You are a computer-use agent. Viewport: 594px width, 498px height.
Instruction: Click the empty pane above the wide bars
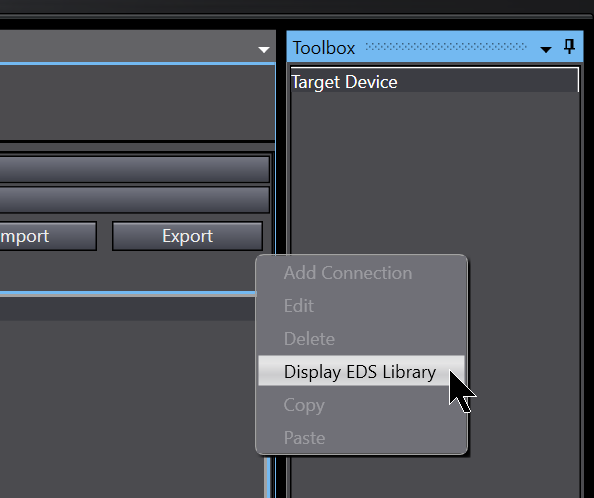pyautogui.click(x=137, y=102)
